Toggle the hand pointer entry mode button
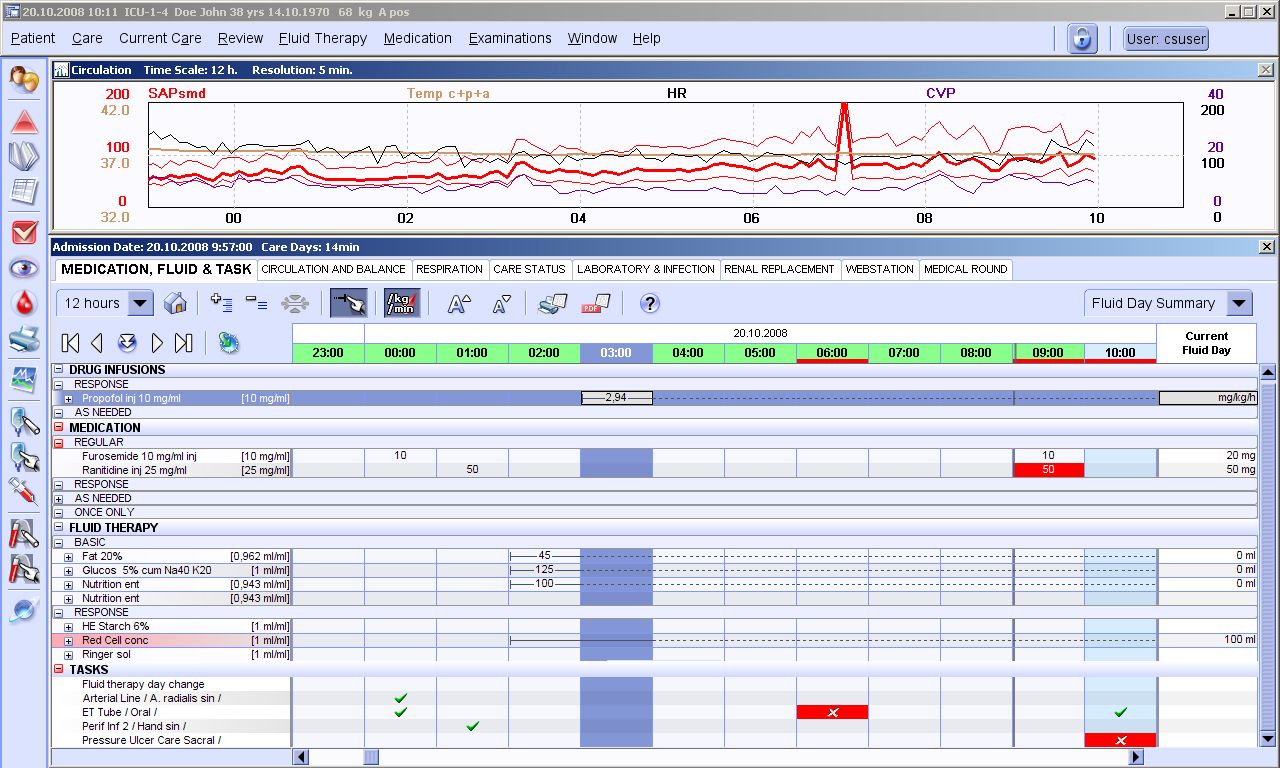The width and height of the screenshot is (1280, 768). 348,304
